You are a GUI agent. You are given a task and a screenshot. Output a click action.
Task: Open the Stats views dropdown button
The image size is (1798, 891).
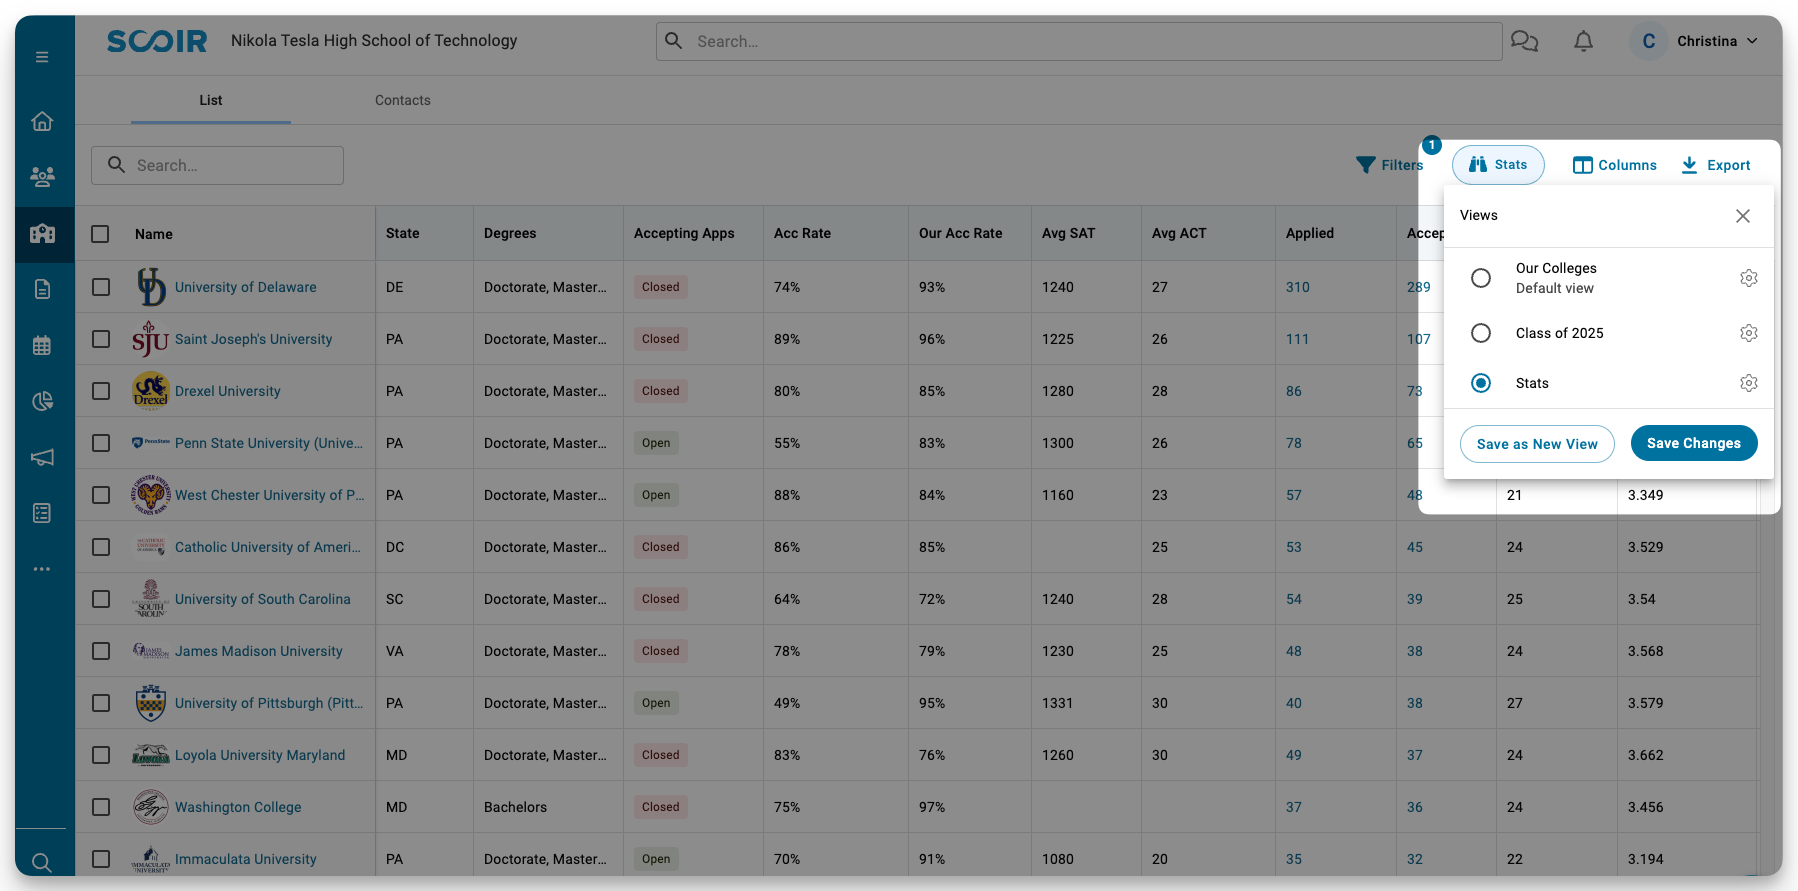coord(1498,165)
